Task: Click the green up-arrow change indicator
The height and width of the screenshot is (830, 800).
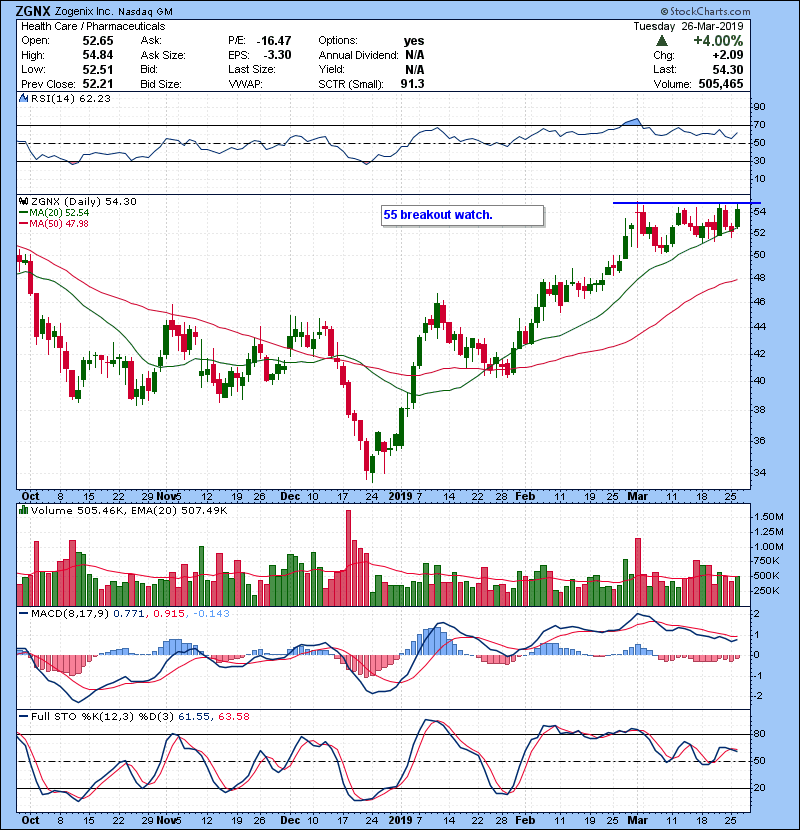Action: click(661, 41)
